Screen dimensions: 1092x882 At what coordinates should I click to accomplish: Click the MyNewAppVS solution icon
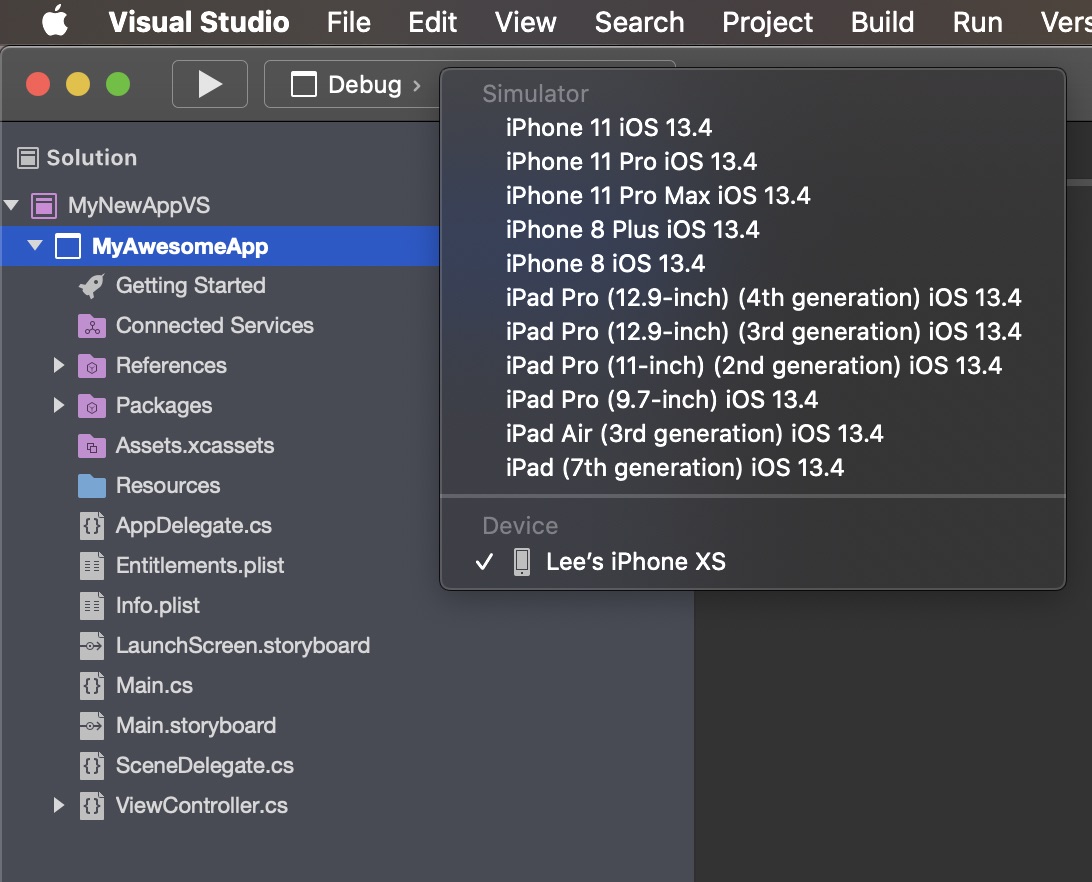click(x=44, y=206)
